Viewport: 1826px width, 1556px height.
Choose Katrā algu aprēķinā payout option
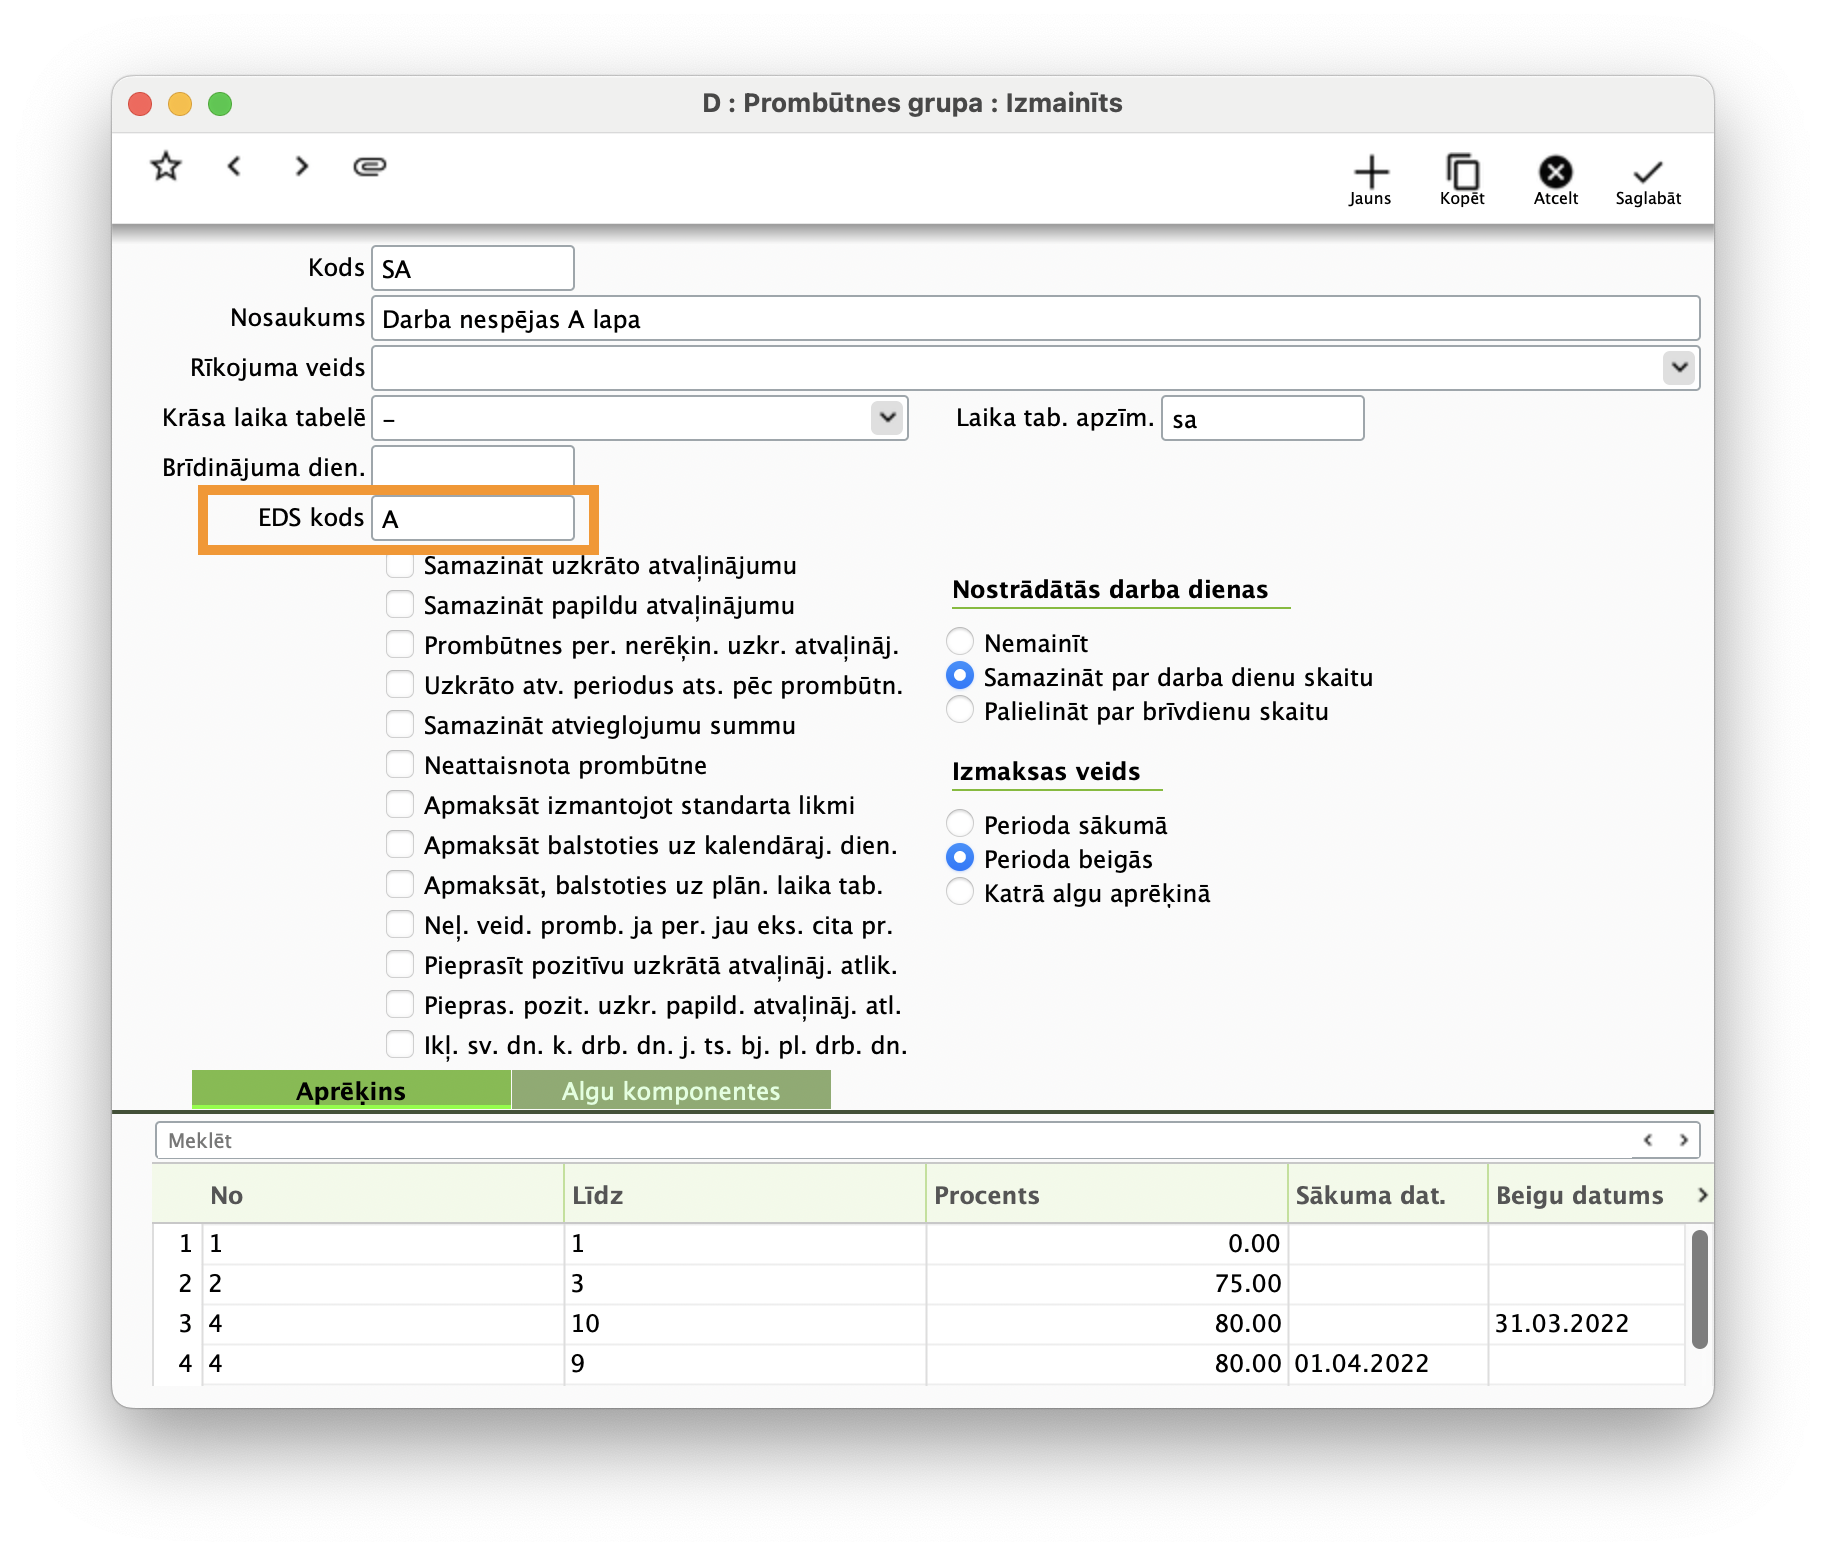tap(960, 892)
